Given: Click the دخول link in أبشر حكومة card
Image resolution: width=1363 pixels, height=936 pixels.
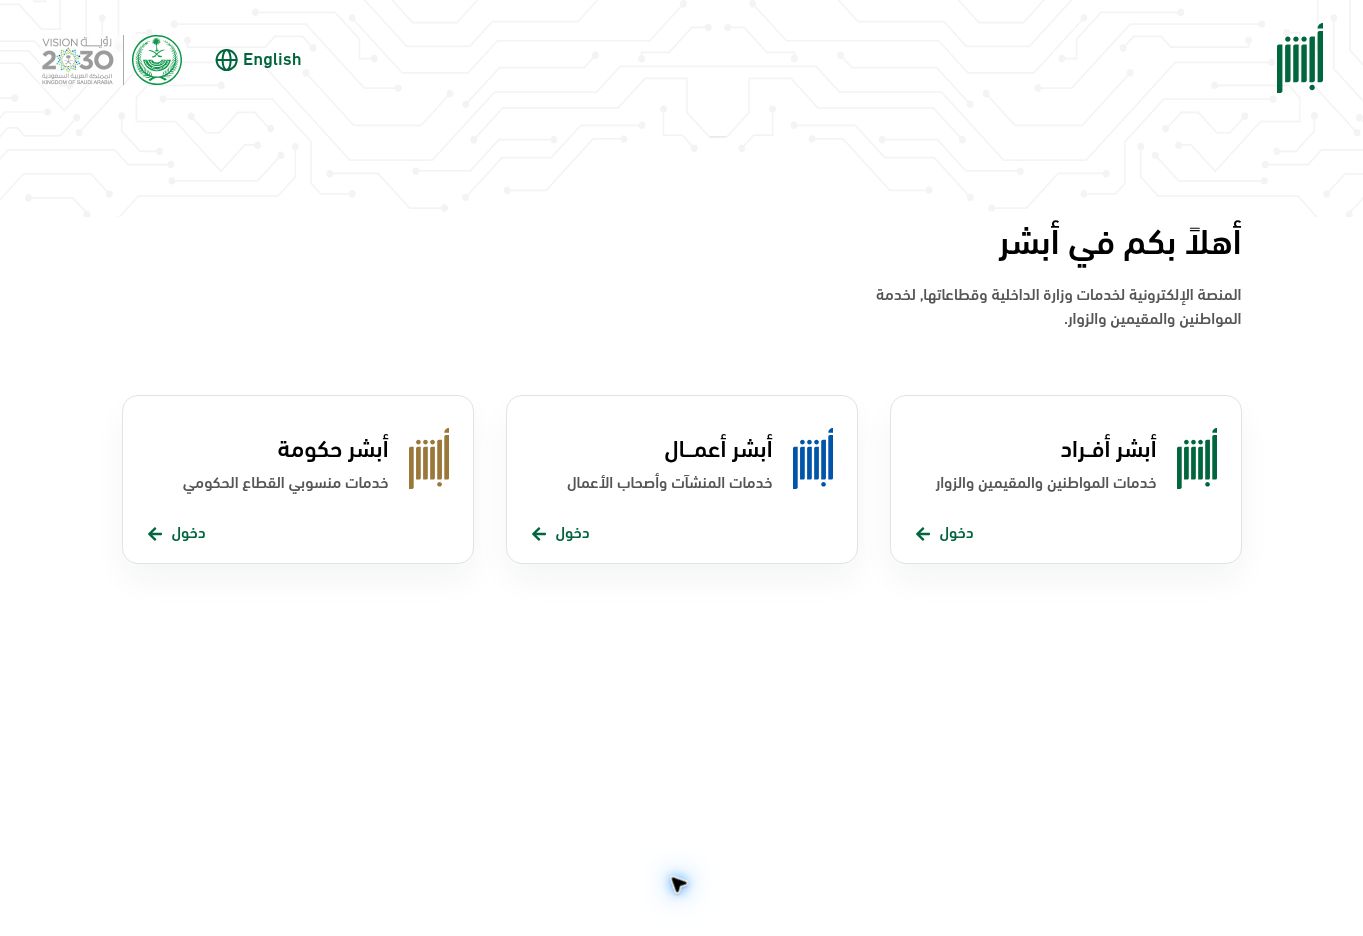Looking at the screenshot, I should 188,533.
